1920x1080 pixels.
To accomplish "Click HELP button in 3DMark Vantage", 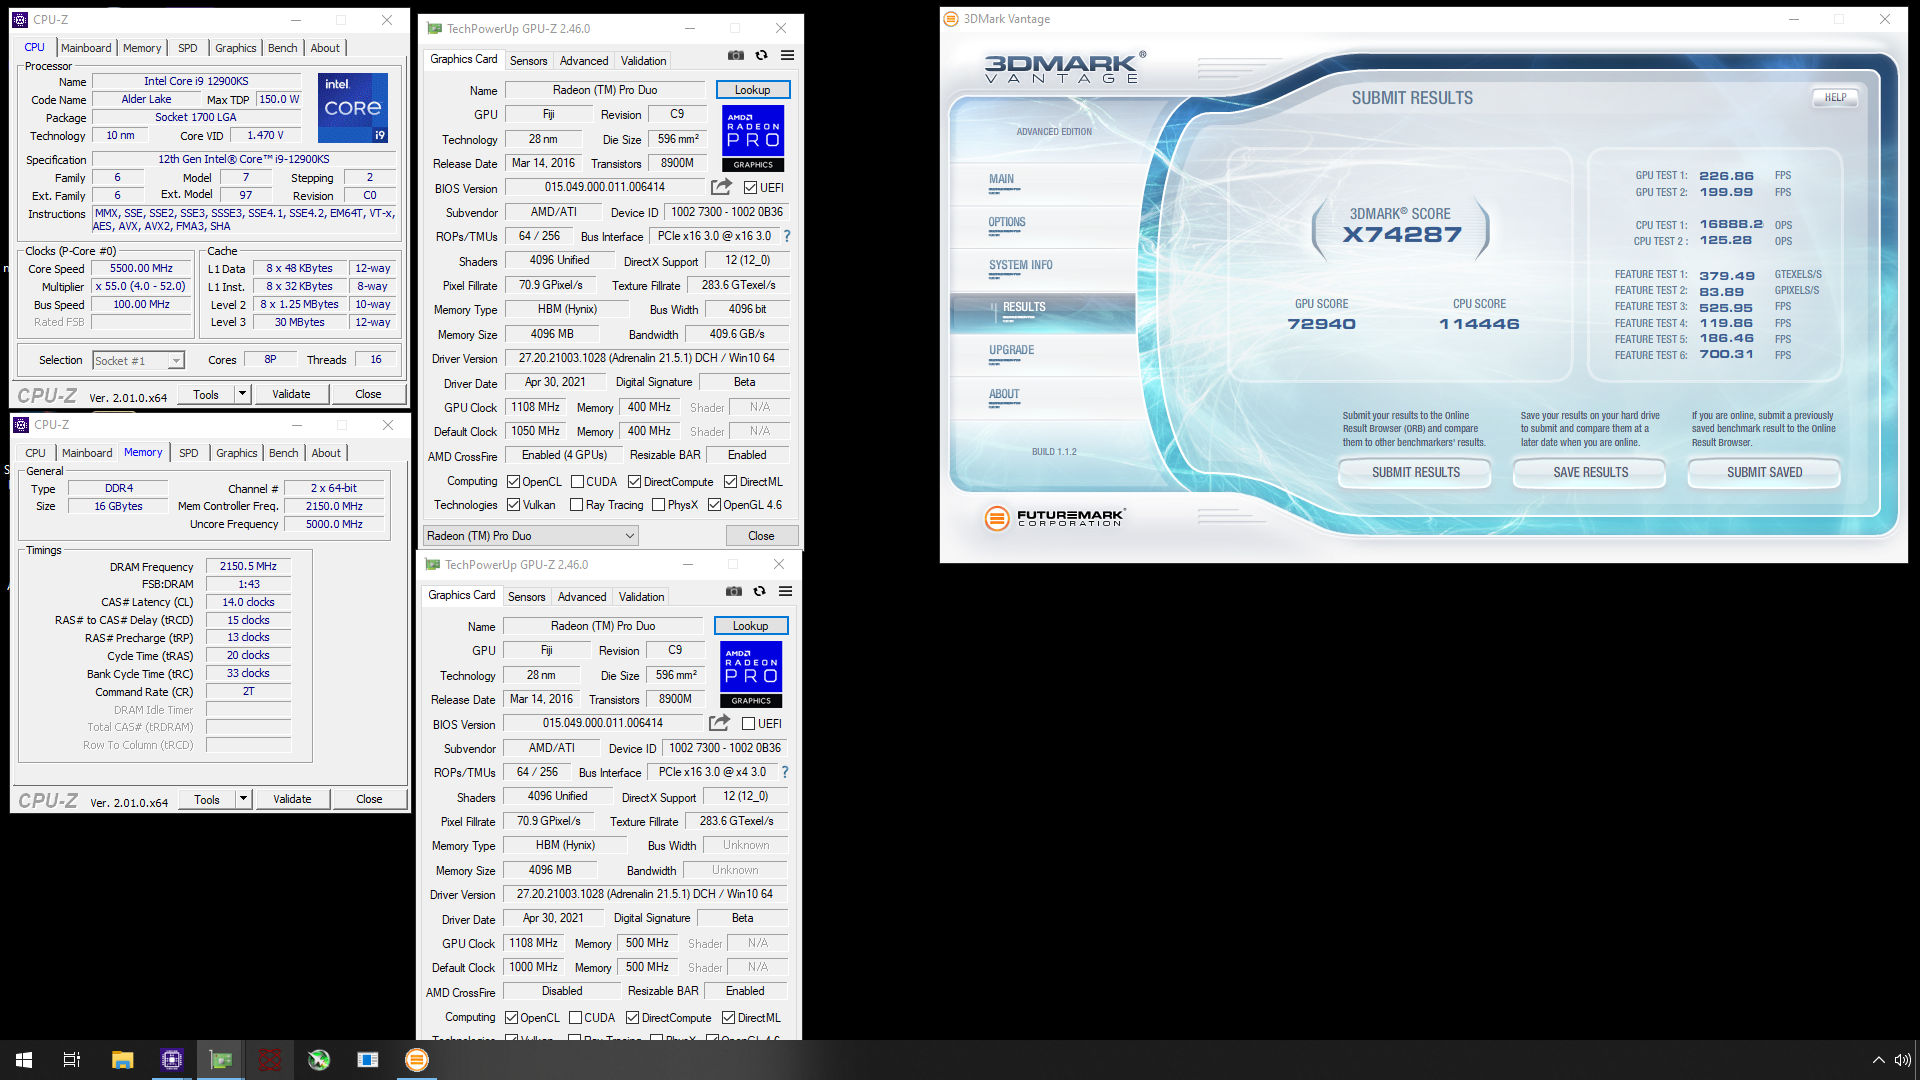I will [1836, 98].
